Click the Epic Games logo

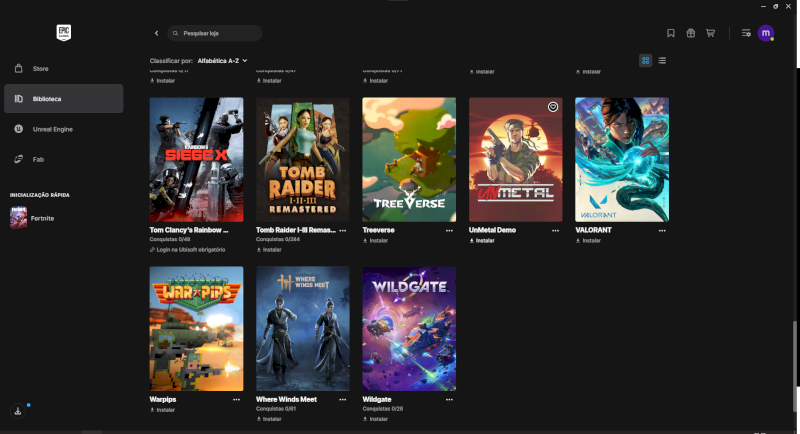tap(64, 33)
